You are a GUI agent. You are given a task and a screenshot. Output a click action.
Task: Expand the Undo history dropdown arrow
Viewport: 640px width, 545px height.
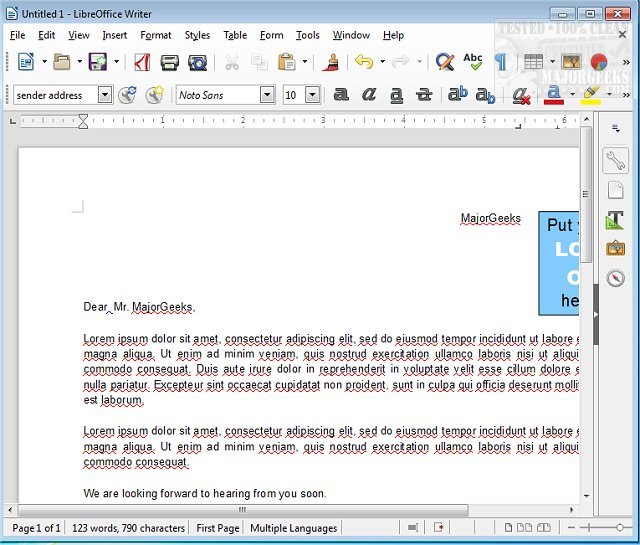[382, 62]
